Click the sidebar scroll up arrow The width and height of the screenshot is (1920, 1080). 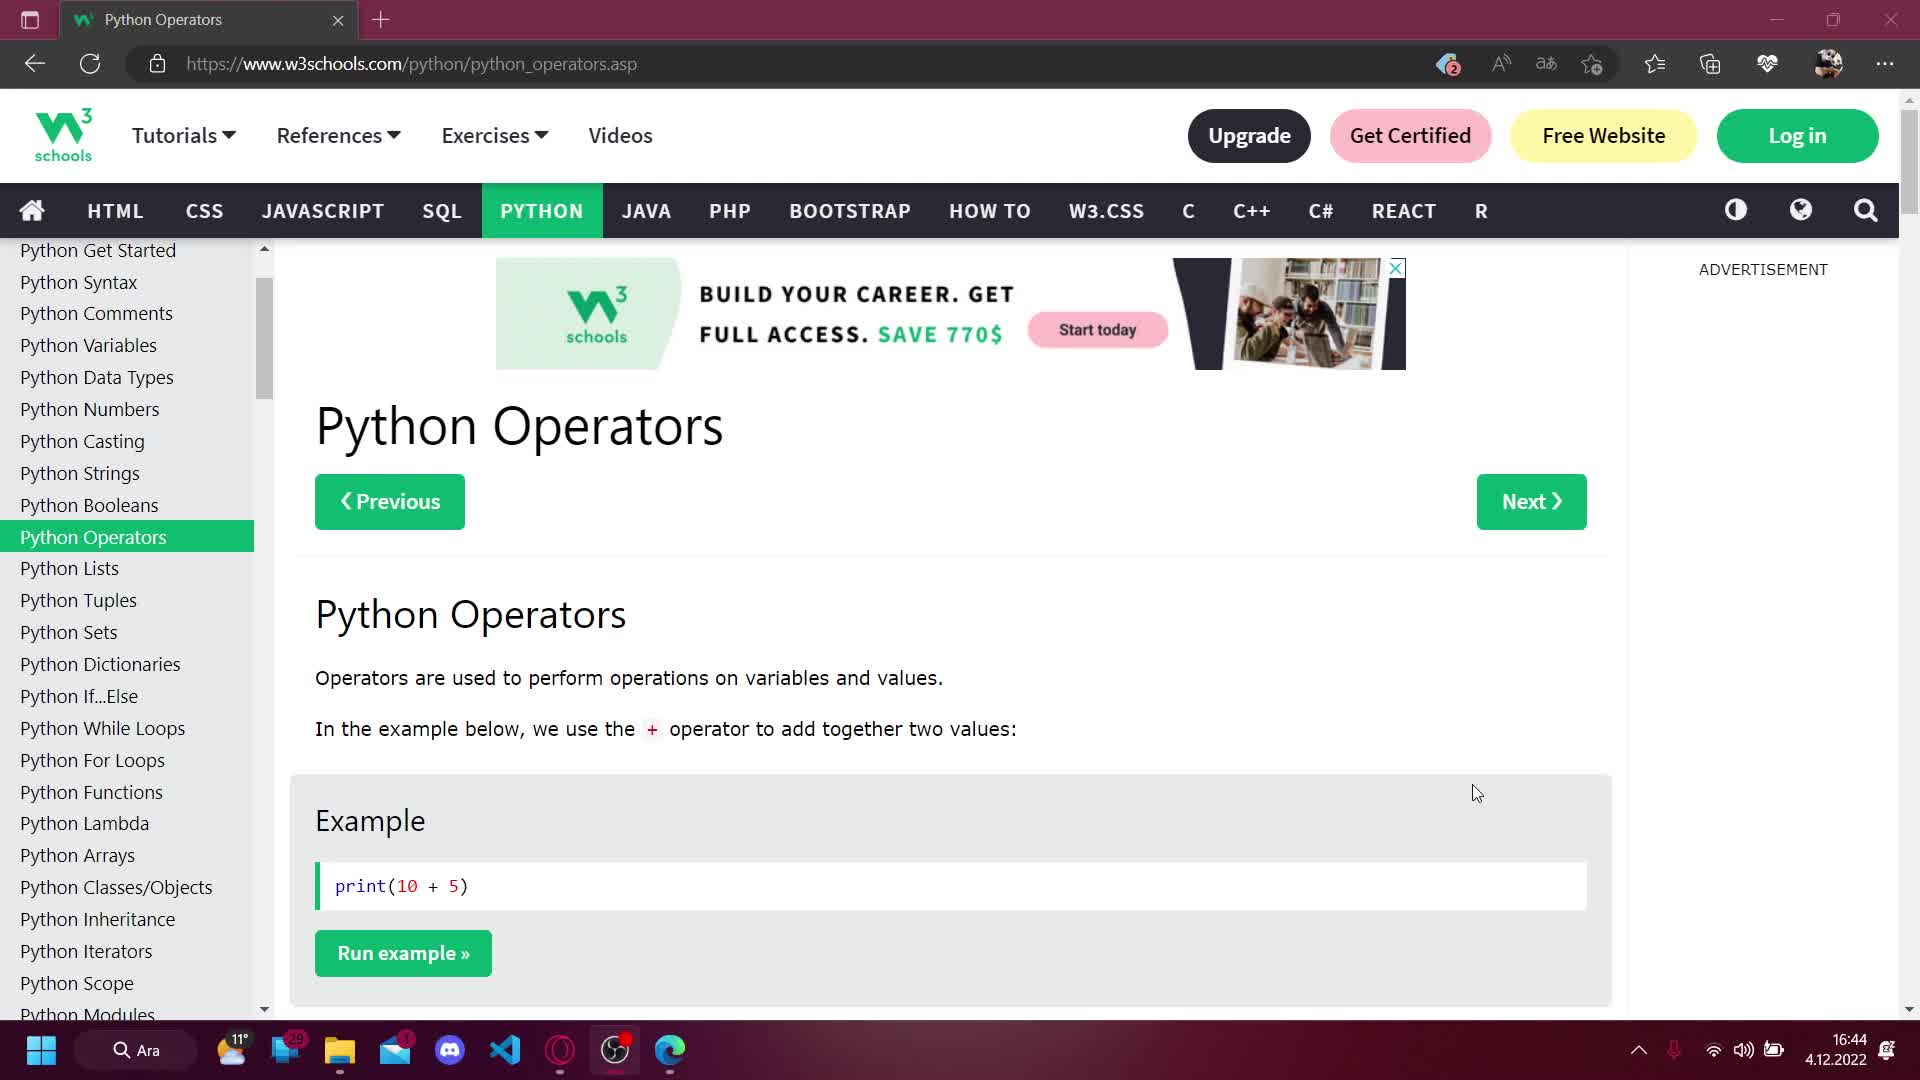(264, 249)
